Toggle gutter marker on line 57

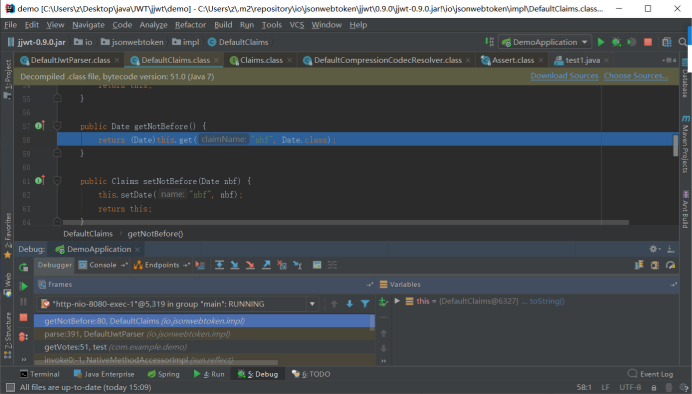40,126
